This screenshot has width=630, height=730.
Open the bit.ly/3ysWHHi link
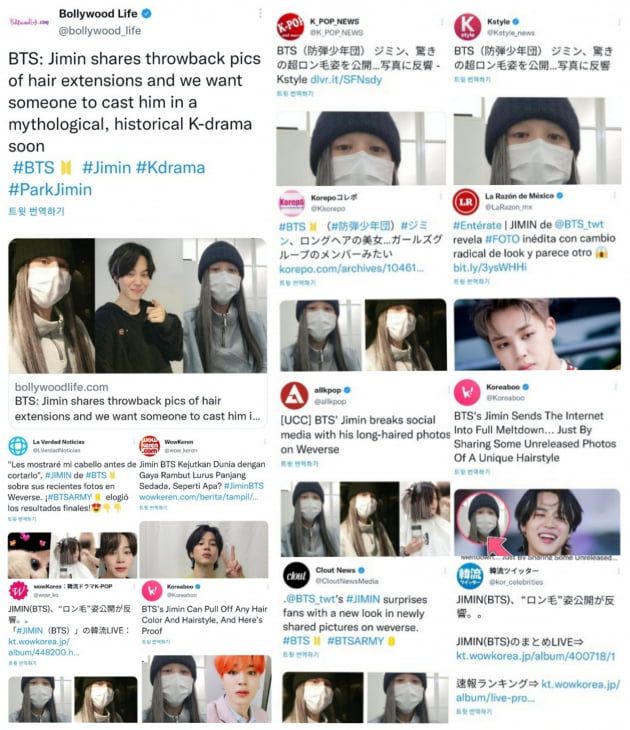pyautogui.click(x=490, y=267)
